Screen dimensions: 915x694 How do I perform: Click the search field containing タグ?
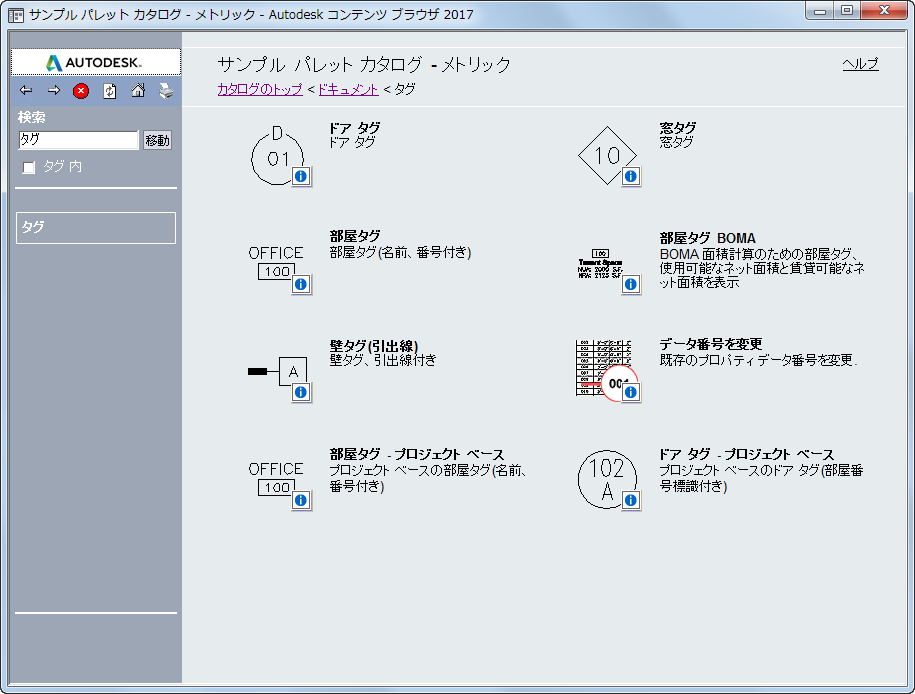point(78,140)
